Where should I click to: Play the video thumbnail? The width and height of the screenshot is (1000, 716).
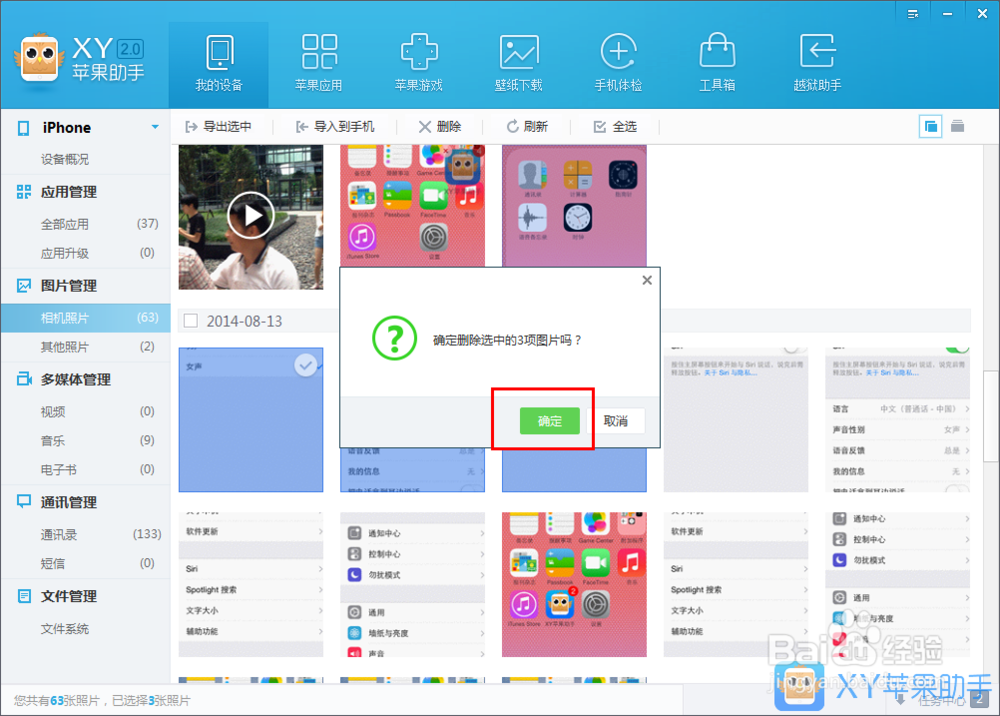click(251, 216)
